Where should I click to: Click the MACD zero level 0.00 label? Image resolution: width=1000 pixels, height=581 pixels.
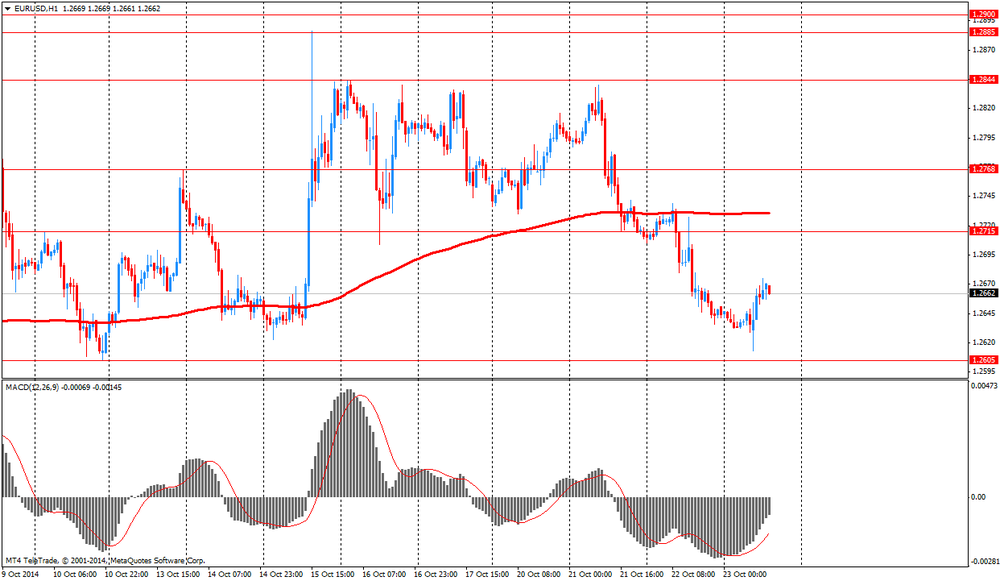(x=978, y=497)
